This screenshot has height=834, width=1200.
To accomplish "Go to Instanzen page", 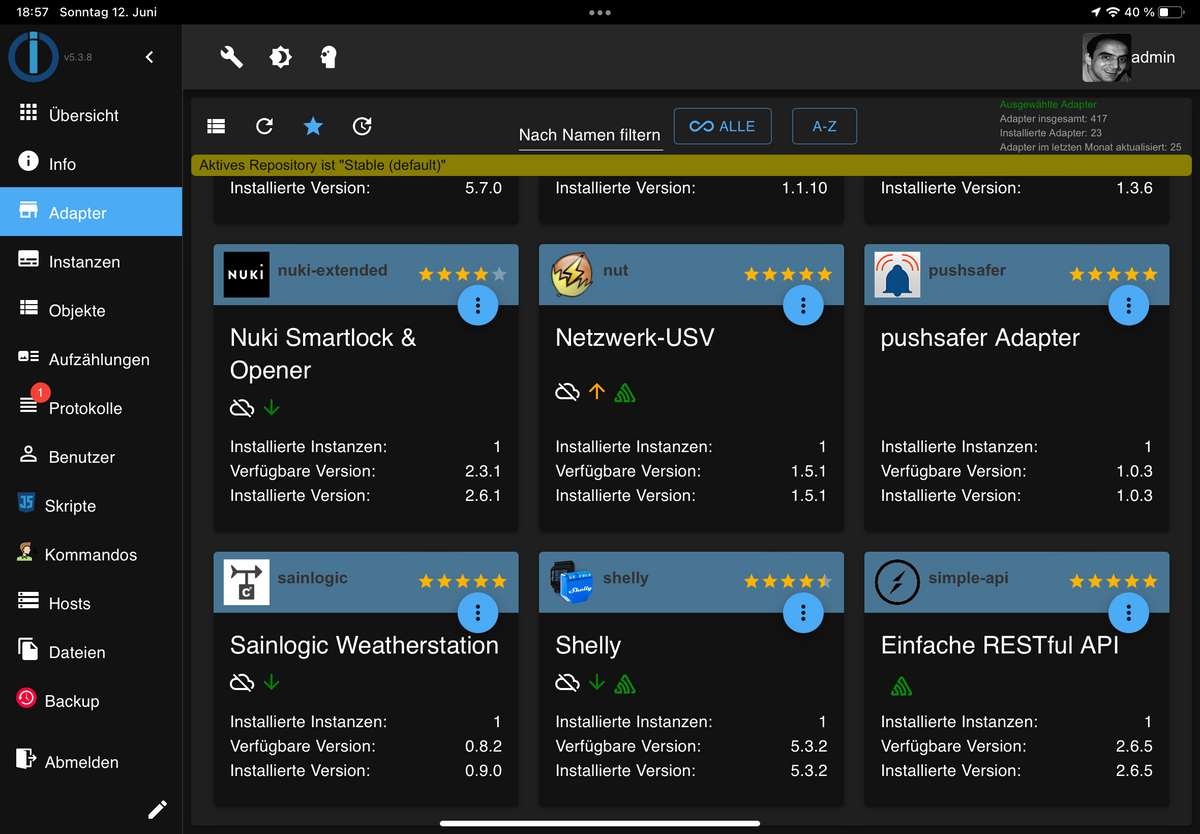I will click(91, 261).
